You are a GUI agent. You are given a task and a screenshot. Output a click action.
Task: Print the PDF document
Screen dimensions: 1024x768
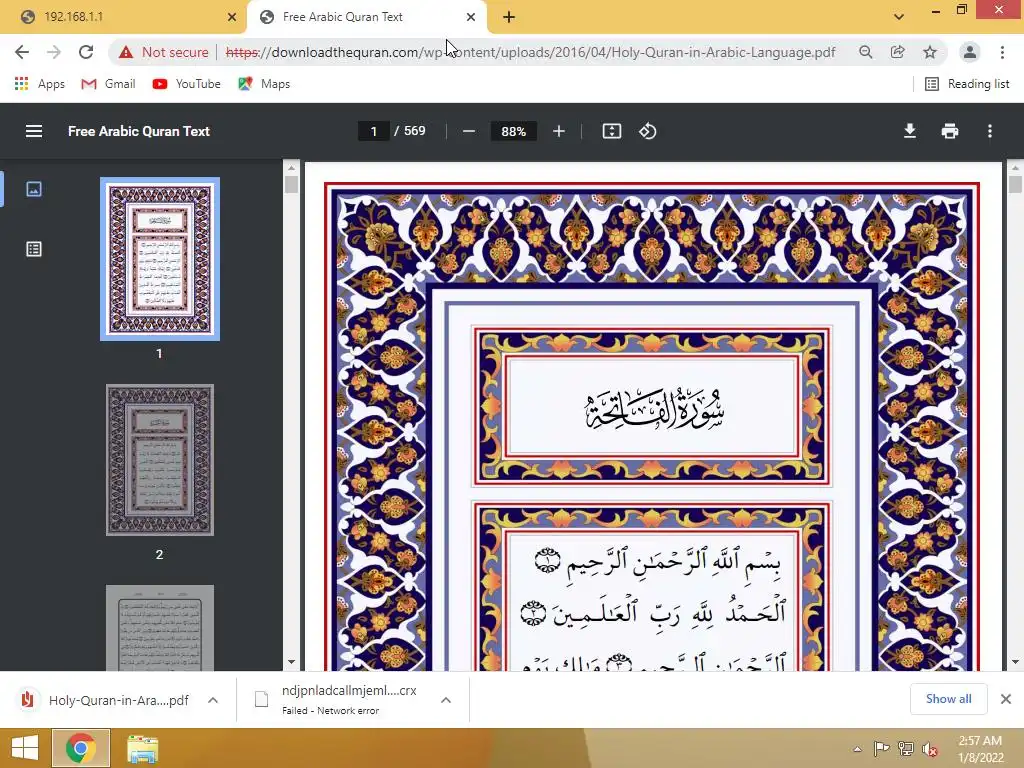(950, 131)
